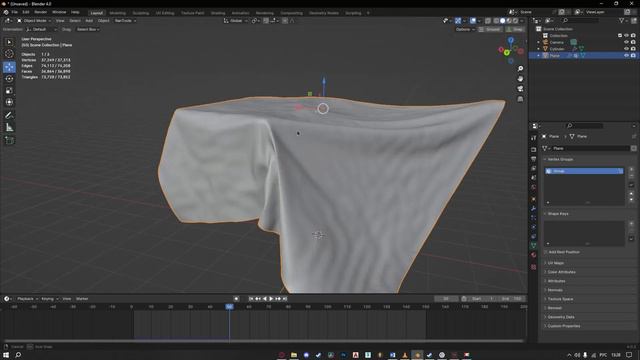The width and height of the screenshot is (640, 360).
Task: Click the viewport zoom magnifier icon
Action: 520,69
